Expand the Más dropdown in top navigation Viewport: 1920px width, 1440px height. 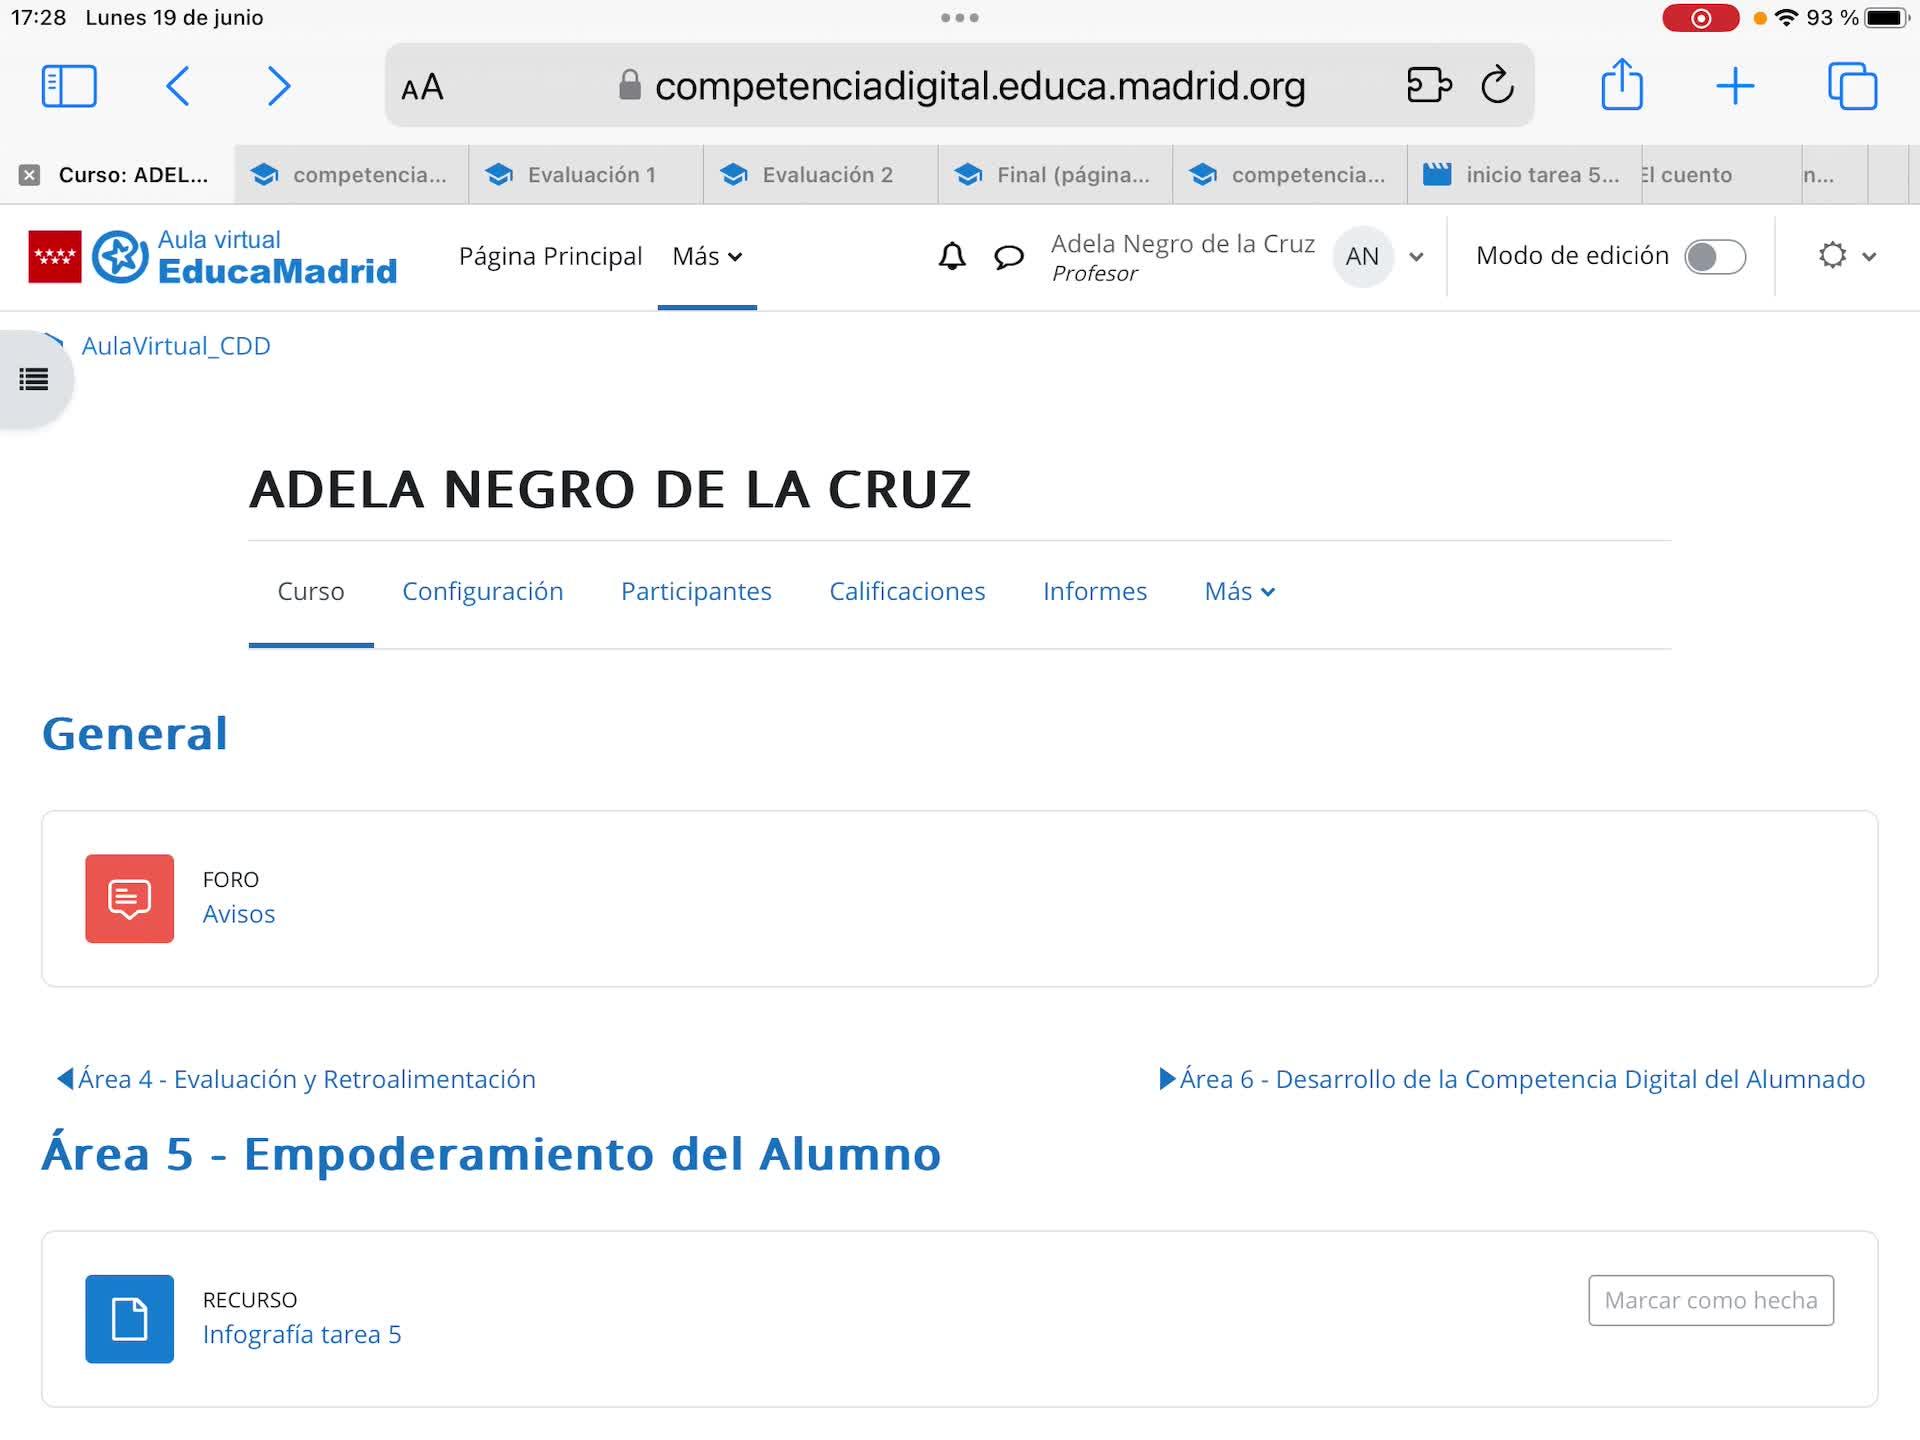click(x=707, y=257)
